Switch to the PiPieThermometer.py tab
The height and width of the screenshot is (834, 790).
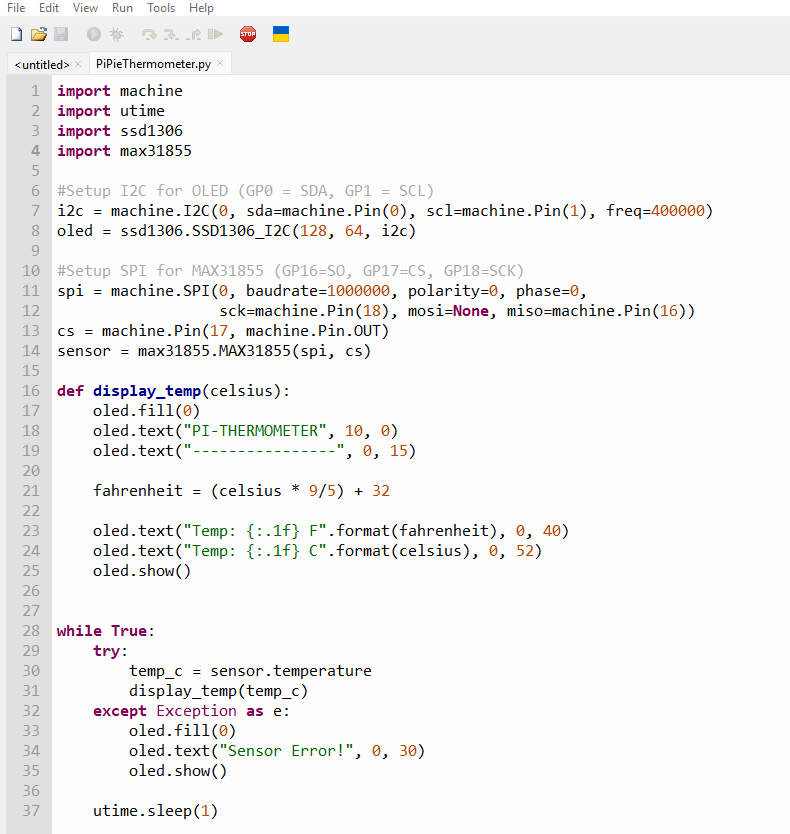153,64
